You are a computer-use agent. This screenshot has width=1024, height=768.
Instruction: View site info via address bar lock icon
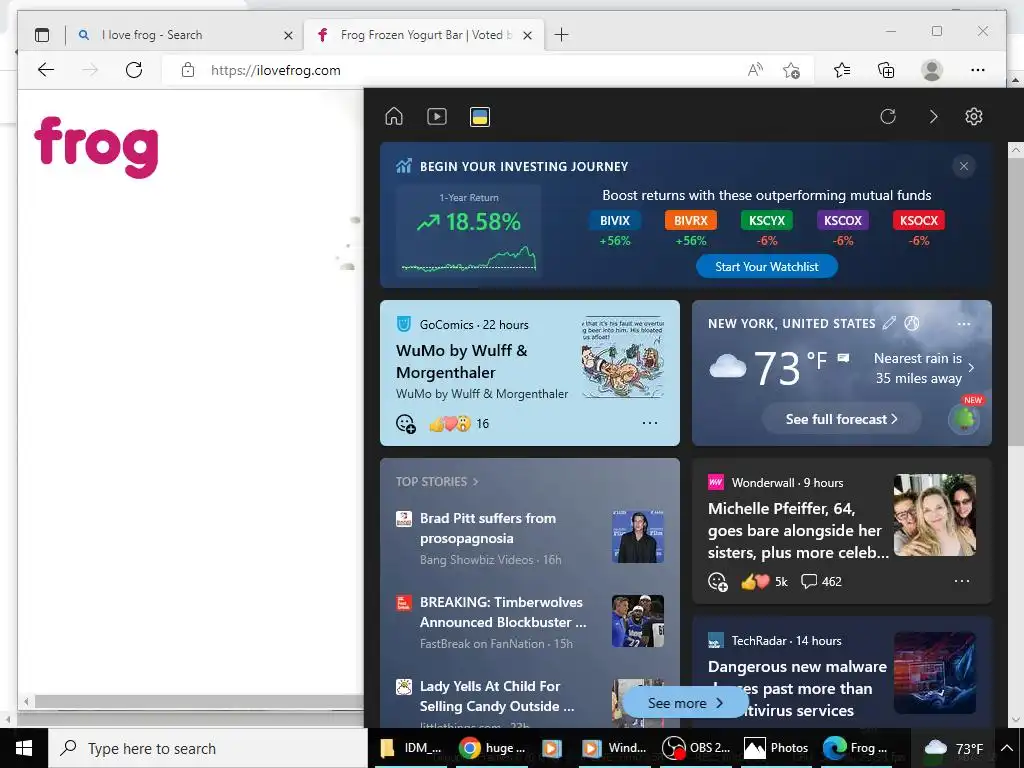click(188, 70)
